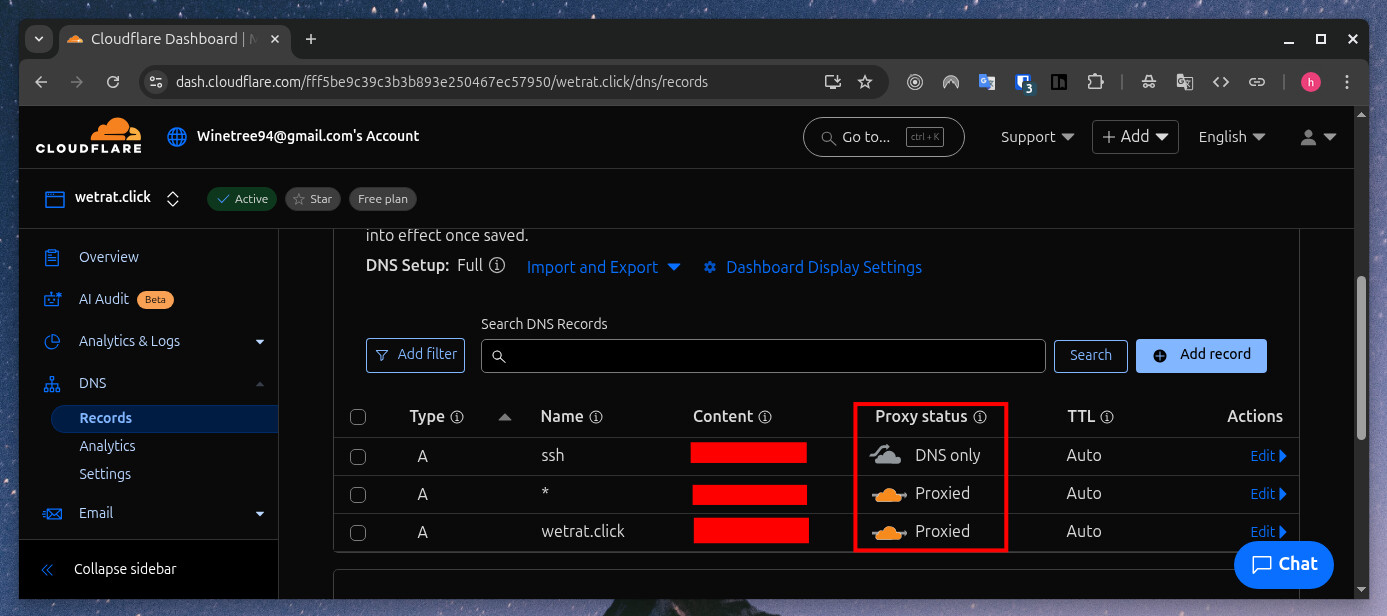Switch to the Cloudflare Dashboard tab
This screenshot has width=1387, height=616.
pyautogui.click(x=175, y=39)
